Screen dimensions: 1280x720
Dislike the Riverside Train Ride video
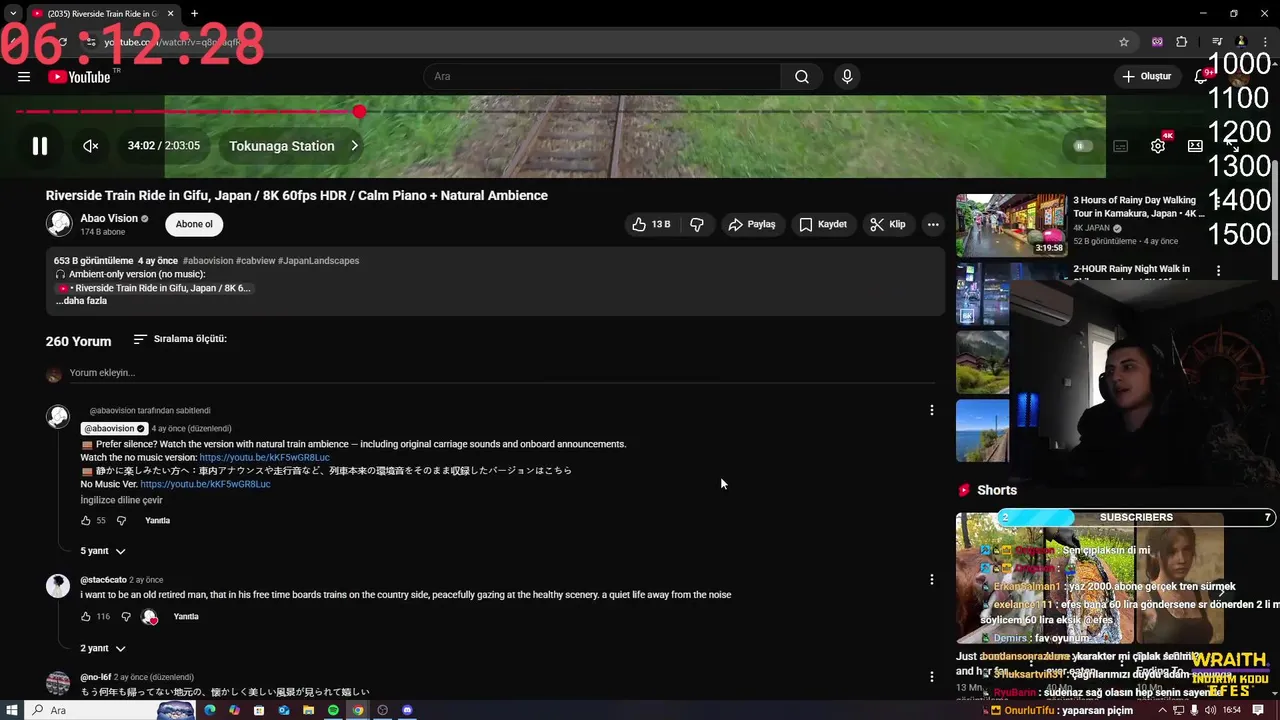(697, 225)
